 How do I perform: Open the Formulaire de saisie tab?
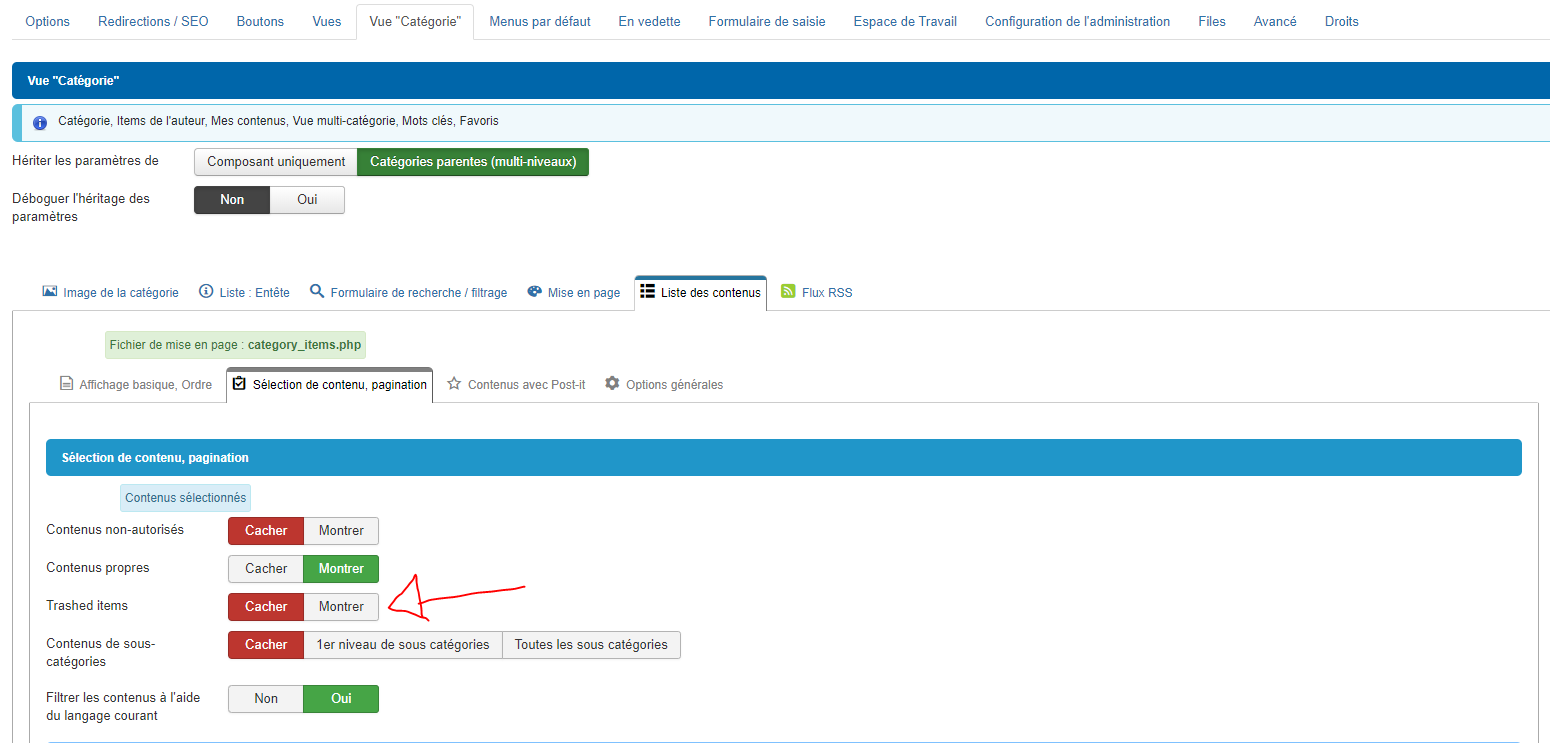coord(767,21)
